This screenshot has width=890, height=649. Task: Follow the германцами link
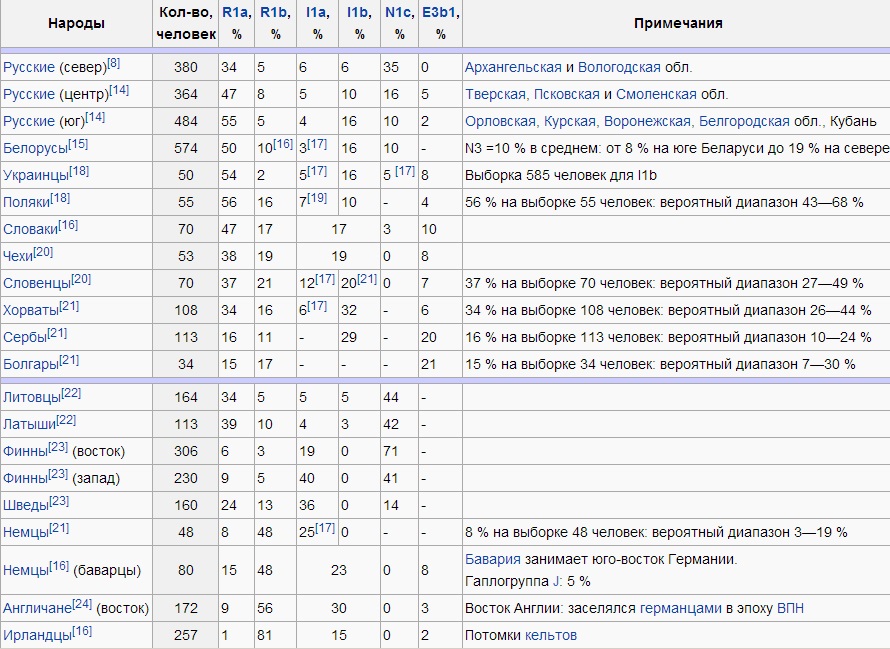[x=681, y=609]
